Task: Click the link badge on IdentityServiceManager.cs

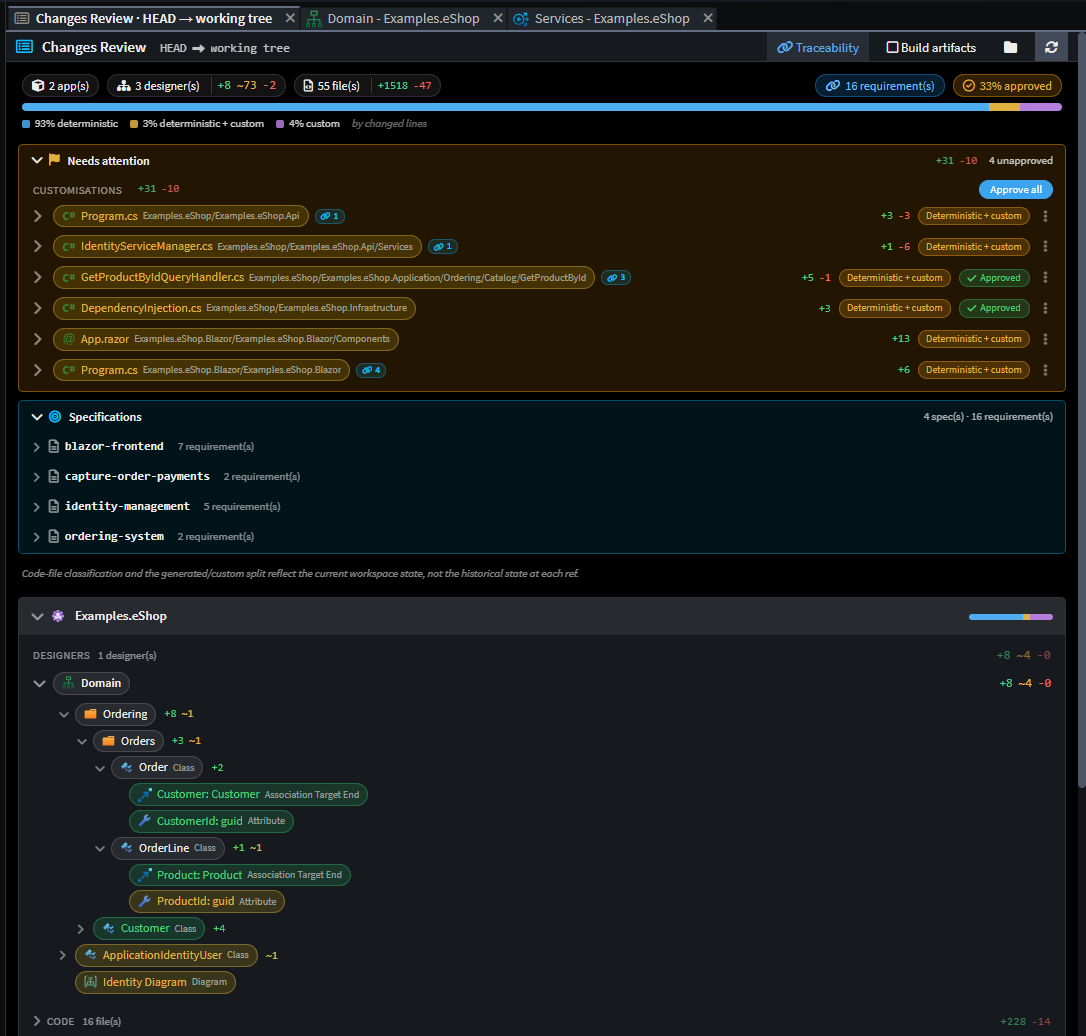Action: [x=443, y=247]
